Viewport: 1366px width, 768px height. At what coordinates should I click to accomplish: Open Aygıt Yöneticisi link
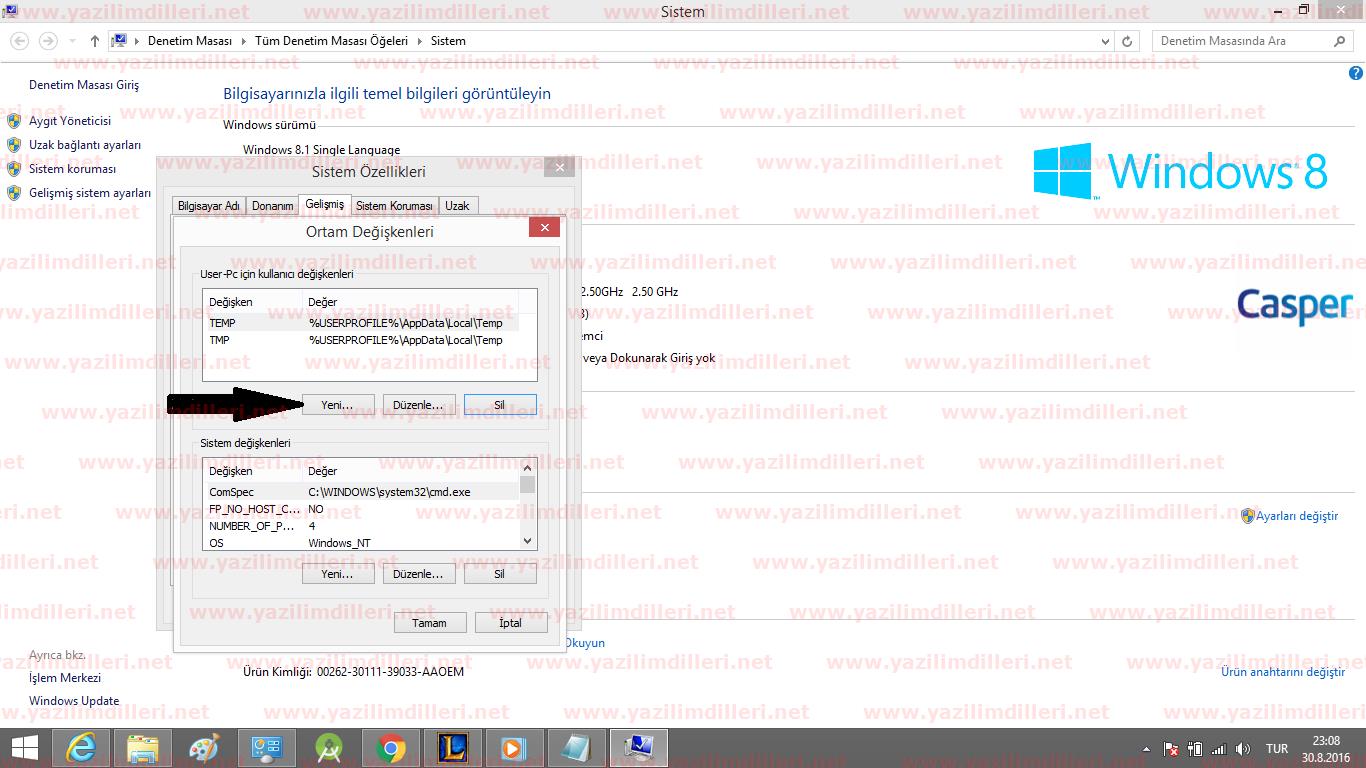[70, 121]
